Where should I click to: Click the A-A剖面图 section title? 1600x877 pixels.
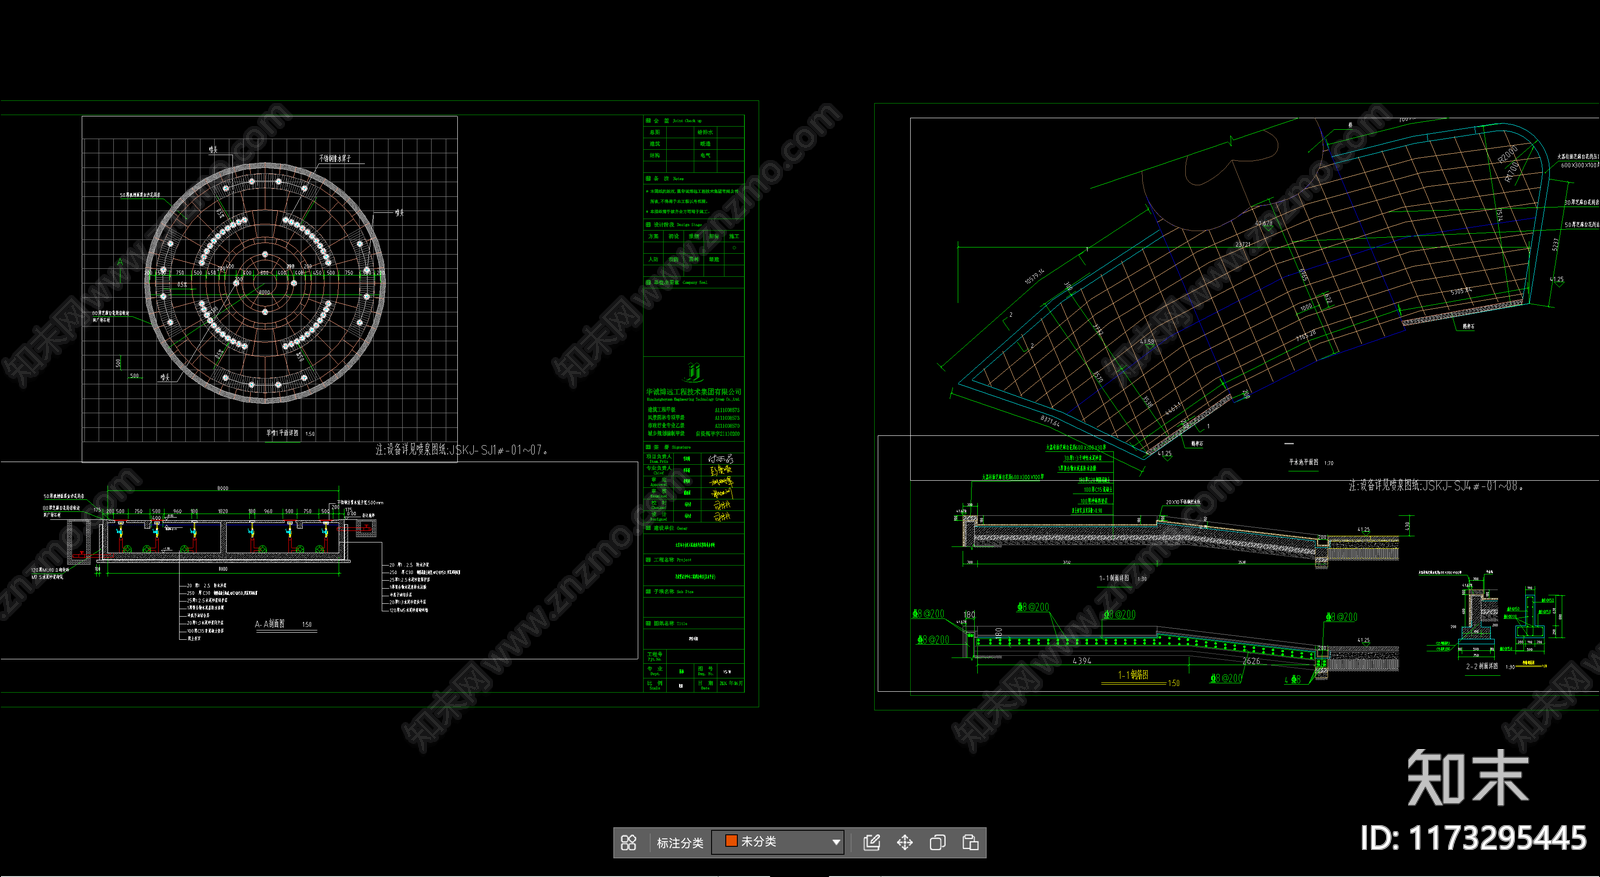pos(270,624)
